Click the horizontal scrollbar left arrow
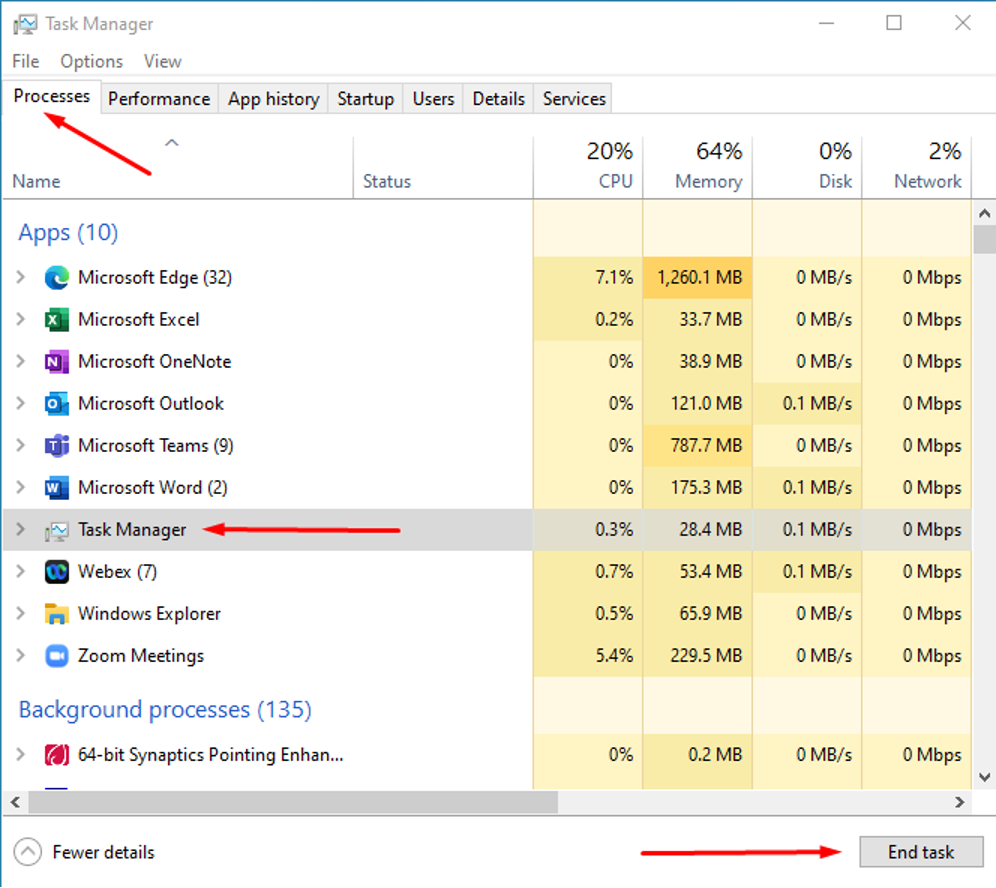 15,802
